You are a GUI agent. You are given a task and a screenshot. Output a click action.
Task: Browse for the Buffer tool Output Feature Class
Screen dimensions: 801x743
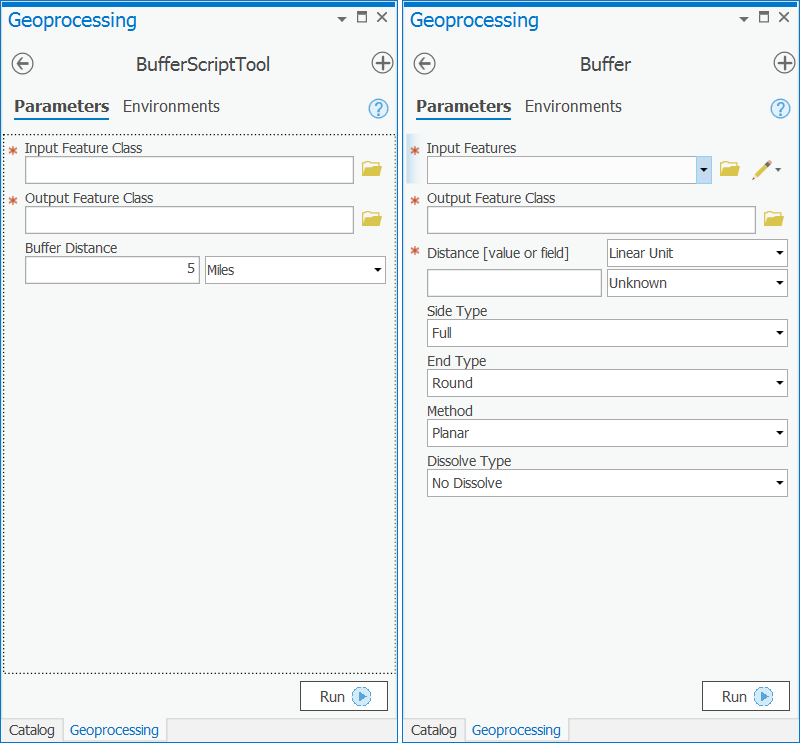pos(773,220)
